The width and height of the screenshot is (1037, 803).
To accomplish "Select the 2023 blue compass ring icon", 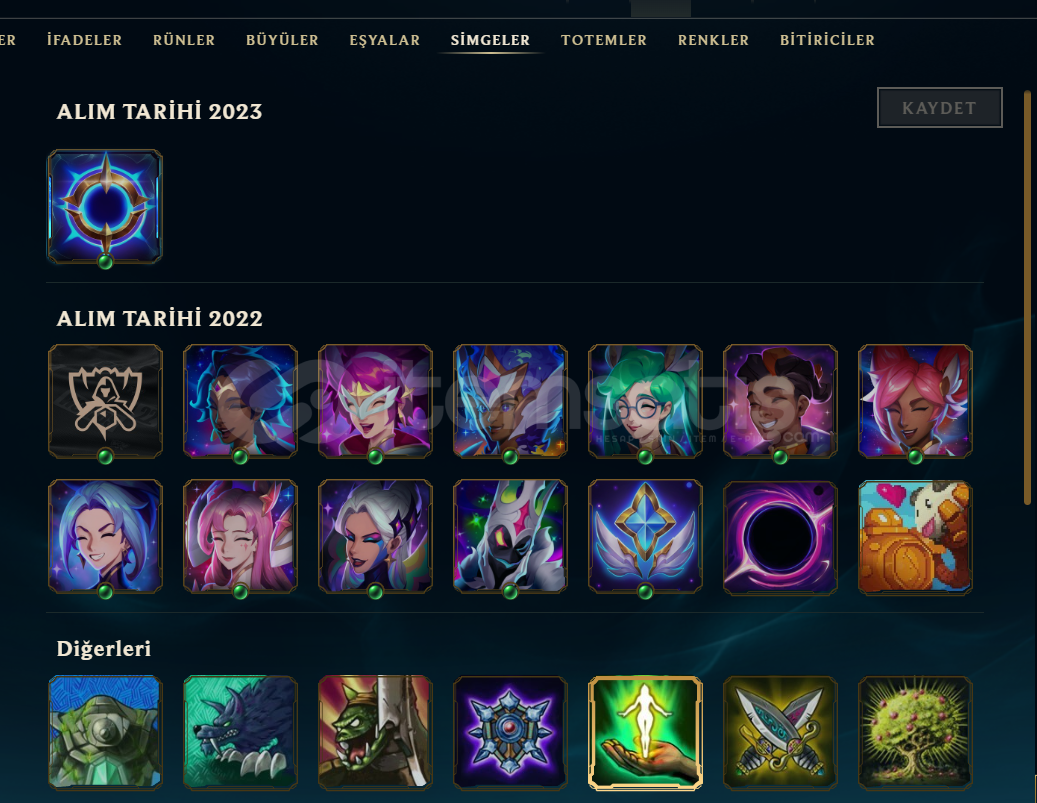I will (x=105, y=206).
